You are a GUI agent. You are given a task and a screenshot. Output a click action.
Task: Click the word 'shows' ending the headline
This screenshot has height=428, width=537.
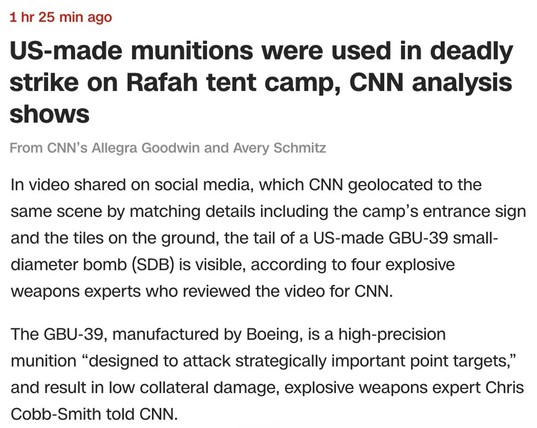[50, 114]
